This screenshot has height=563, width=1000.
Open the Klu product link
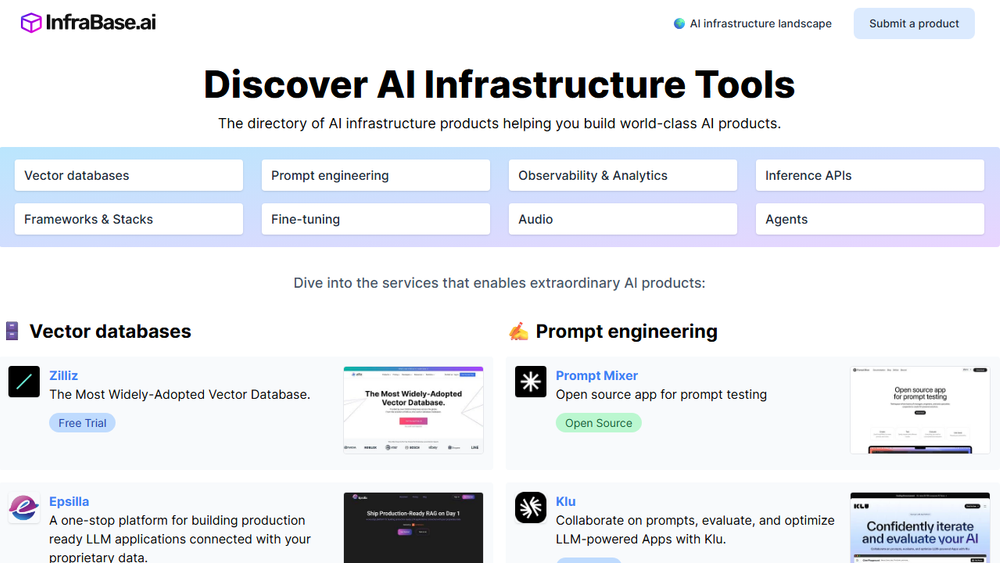[x=566, y=501]
